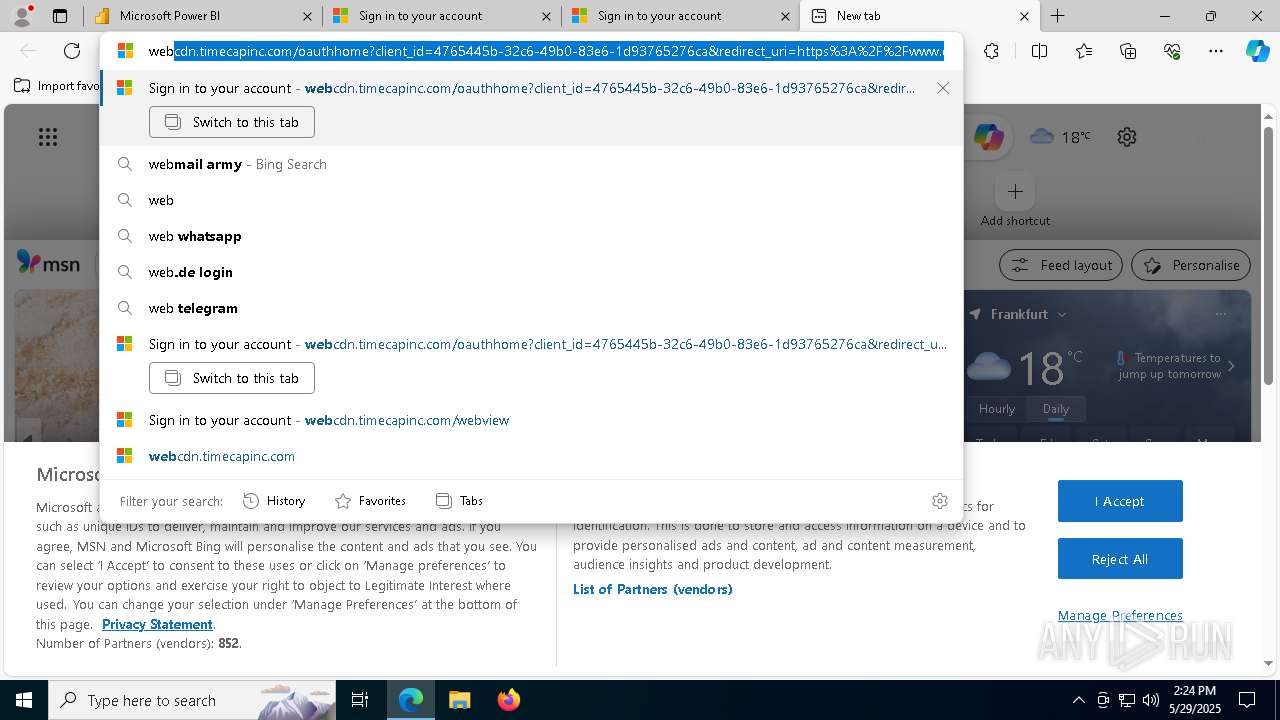Open Favorites star toolbar icon
Image resolution: width=1280 pixels, height=720 pixels.
(x=1084, y=51)
